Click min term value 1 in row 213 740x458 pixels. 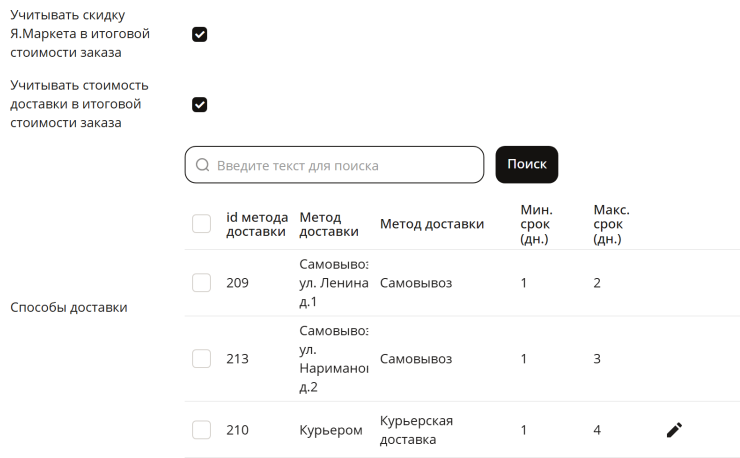(523, 359)
